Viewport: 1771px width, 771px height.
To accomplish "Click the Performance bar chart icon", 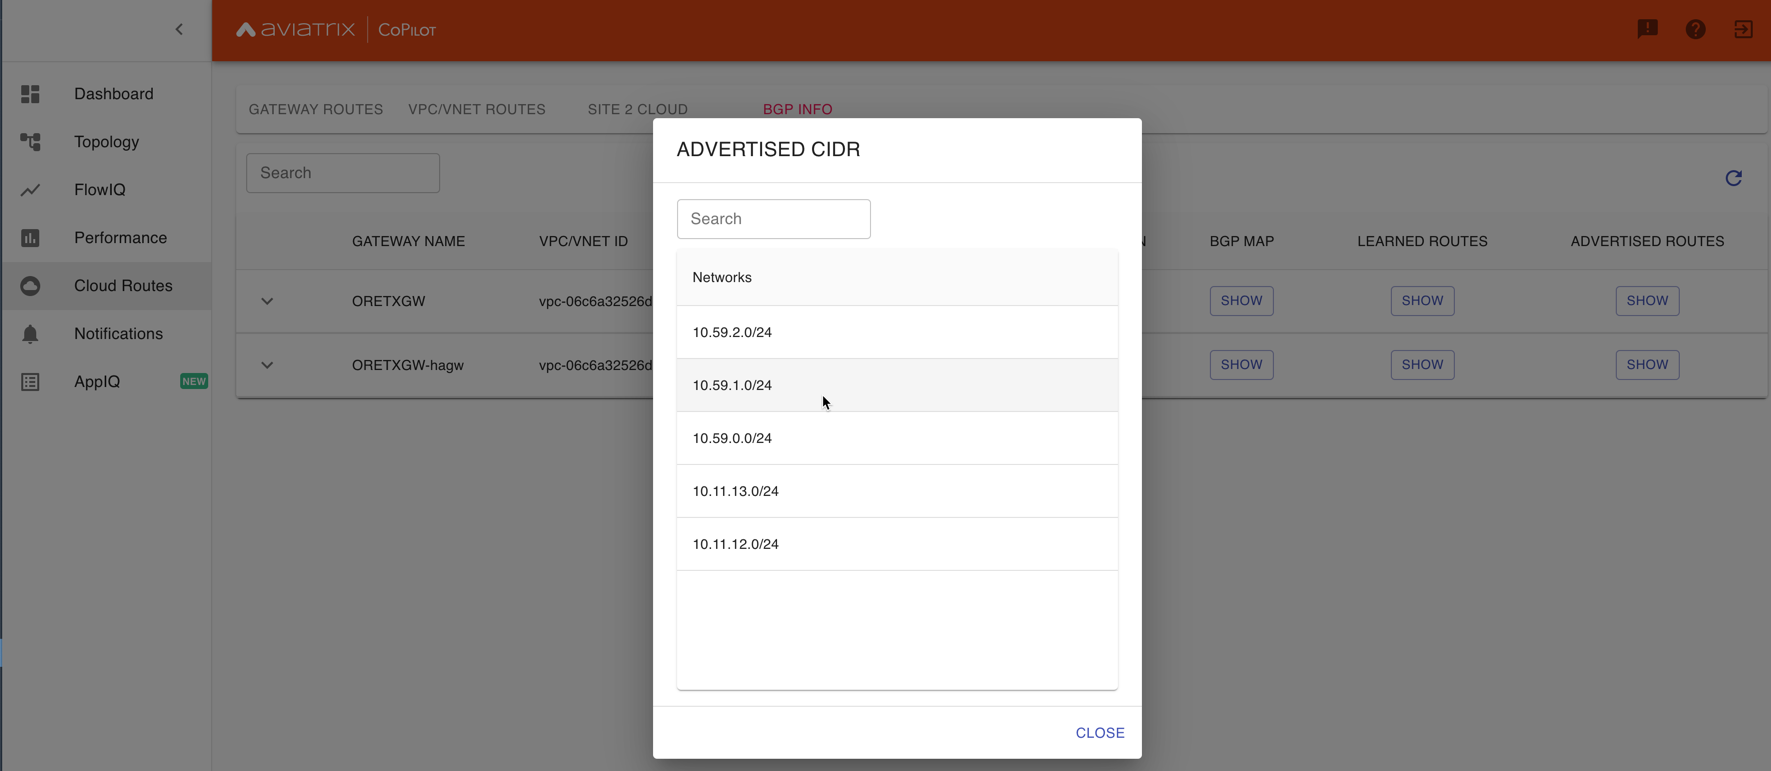I will point(30,238).
